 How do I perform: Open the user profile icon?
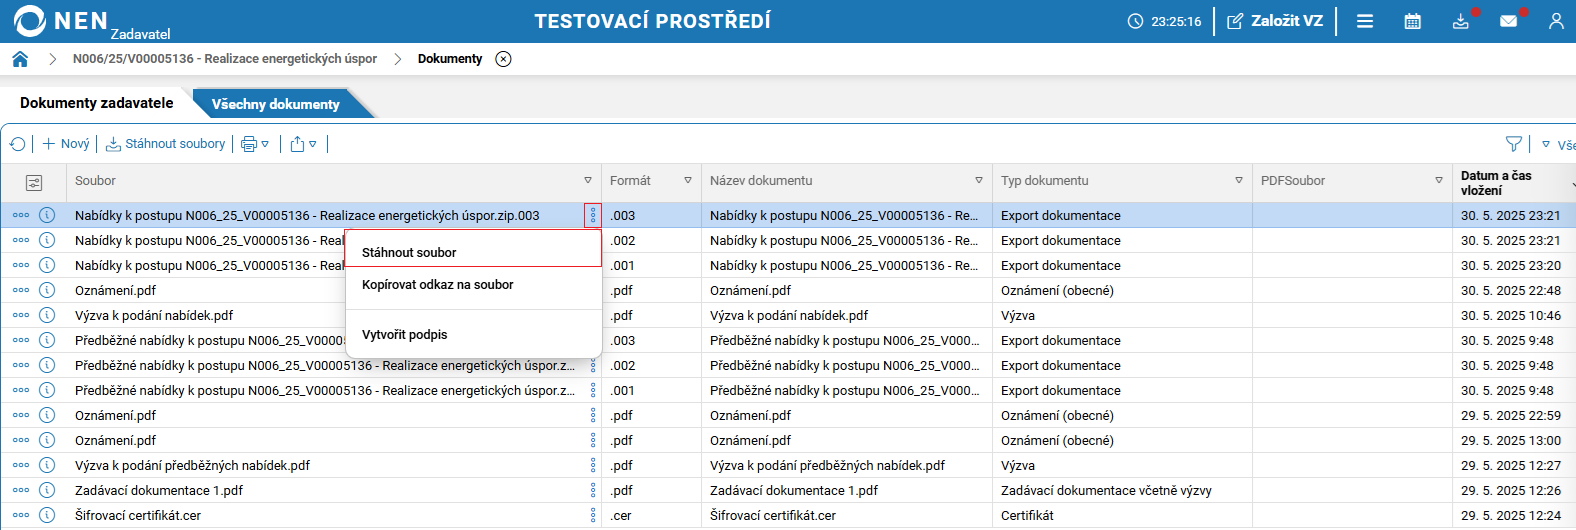(1556, 21)
